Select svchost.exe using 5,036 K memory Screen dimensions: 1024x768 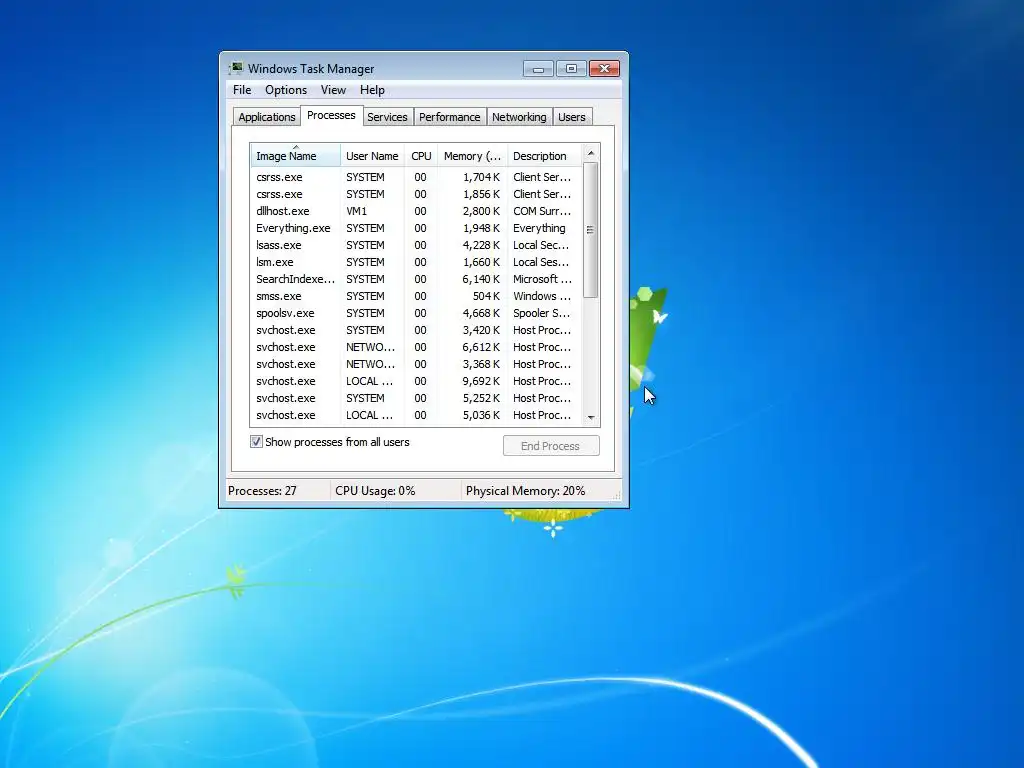pyautogui.click(x=416, y=415)
